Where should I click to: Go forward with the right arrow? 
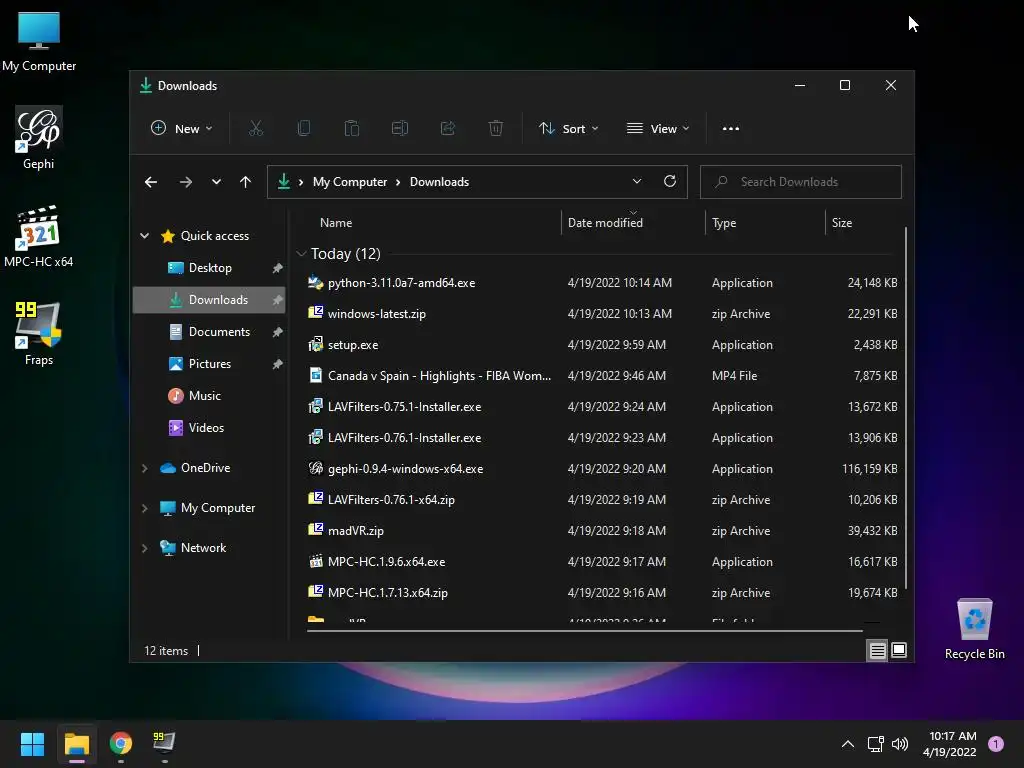(x=185, y=182)
